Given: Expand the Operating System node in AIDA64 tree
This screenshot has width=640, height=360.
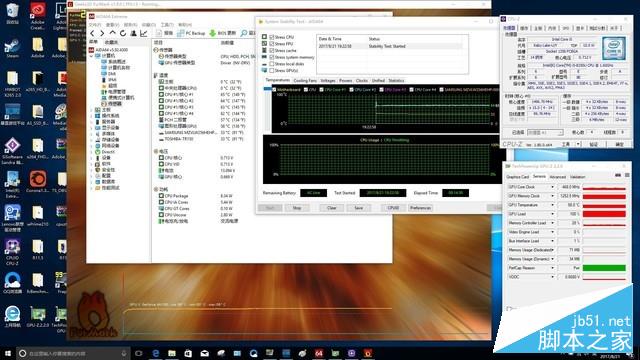Looking at the screenshot, I should click(91, 116).
